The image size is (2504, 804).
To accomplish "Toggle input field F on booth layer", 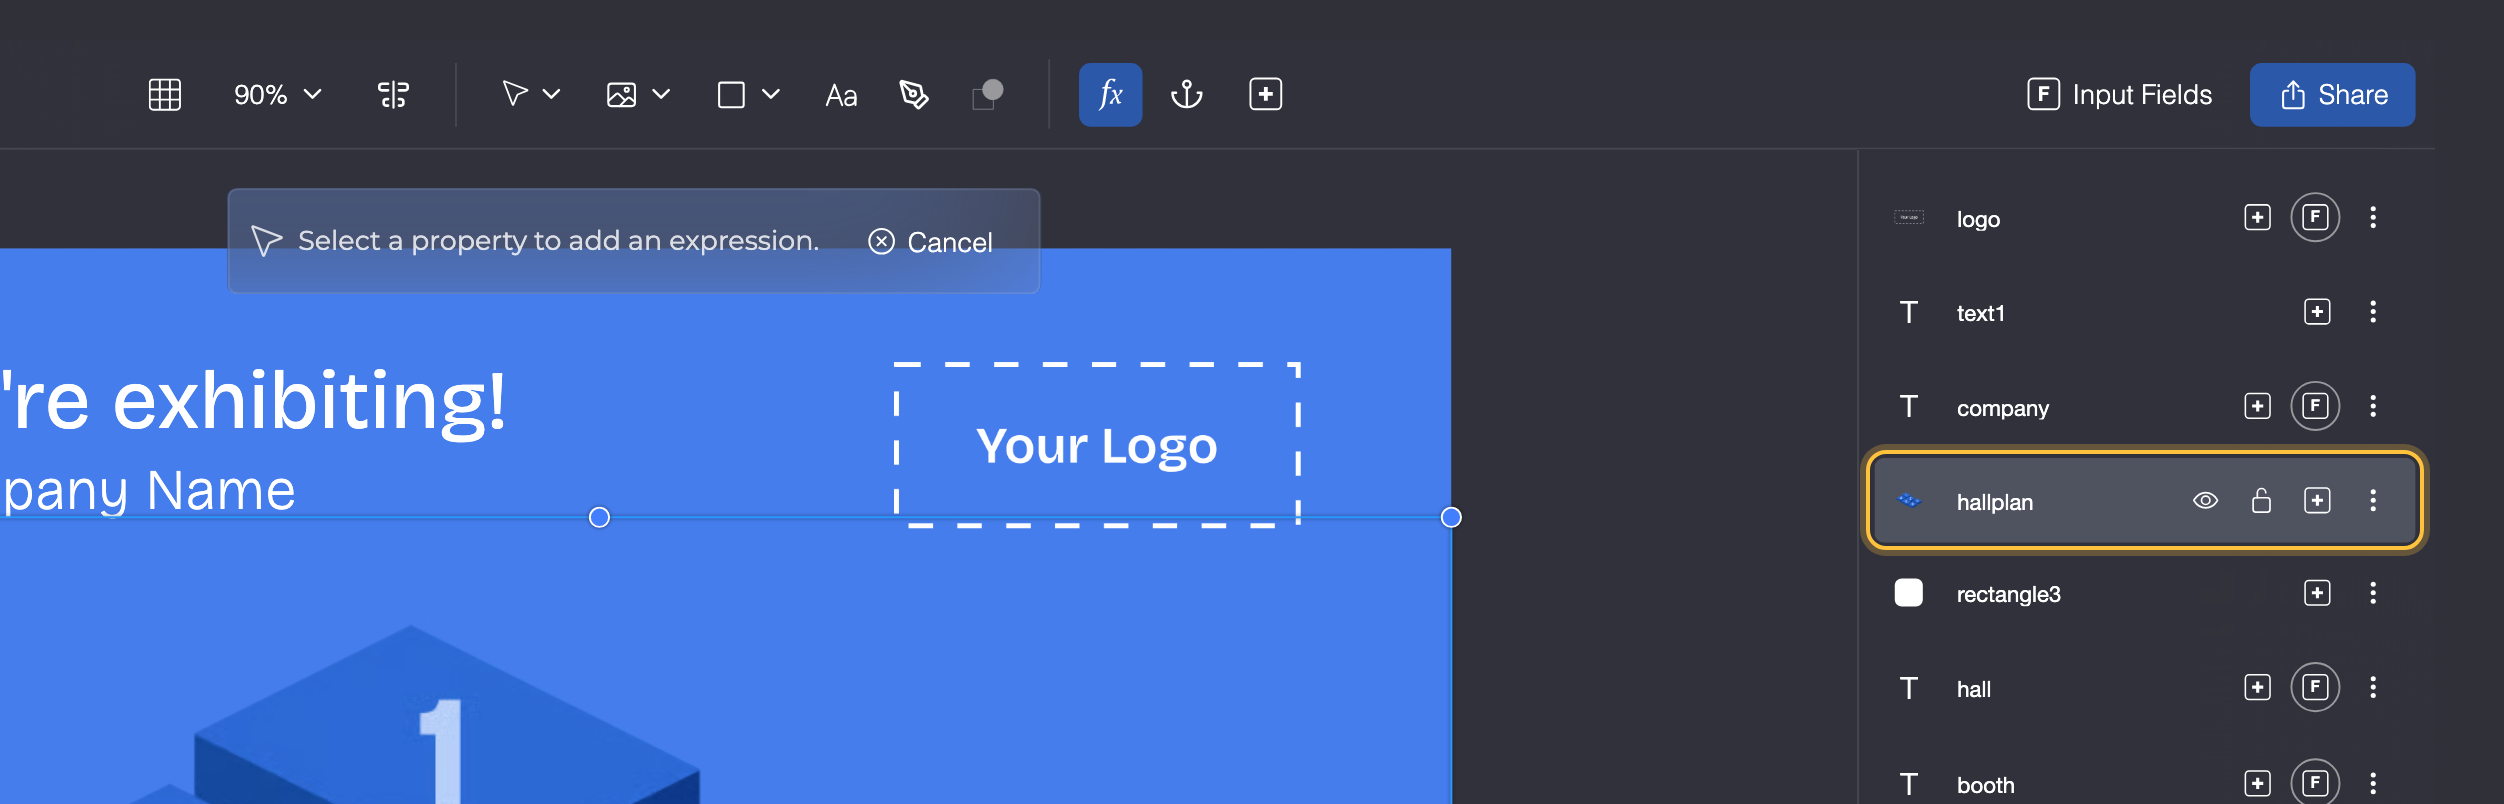I will (x=2315, y=783).
